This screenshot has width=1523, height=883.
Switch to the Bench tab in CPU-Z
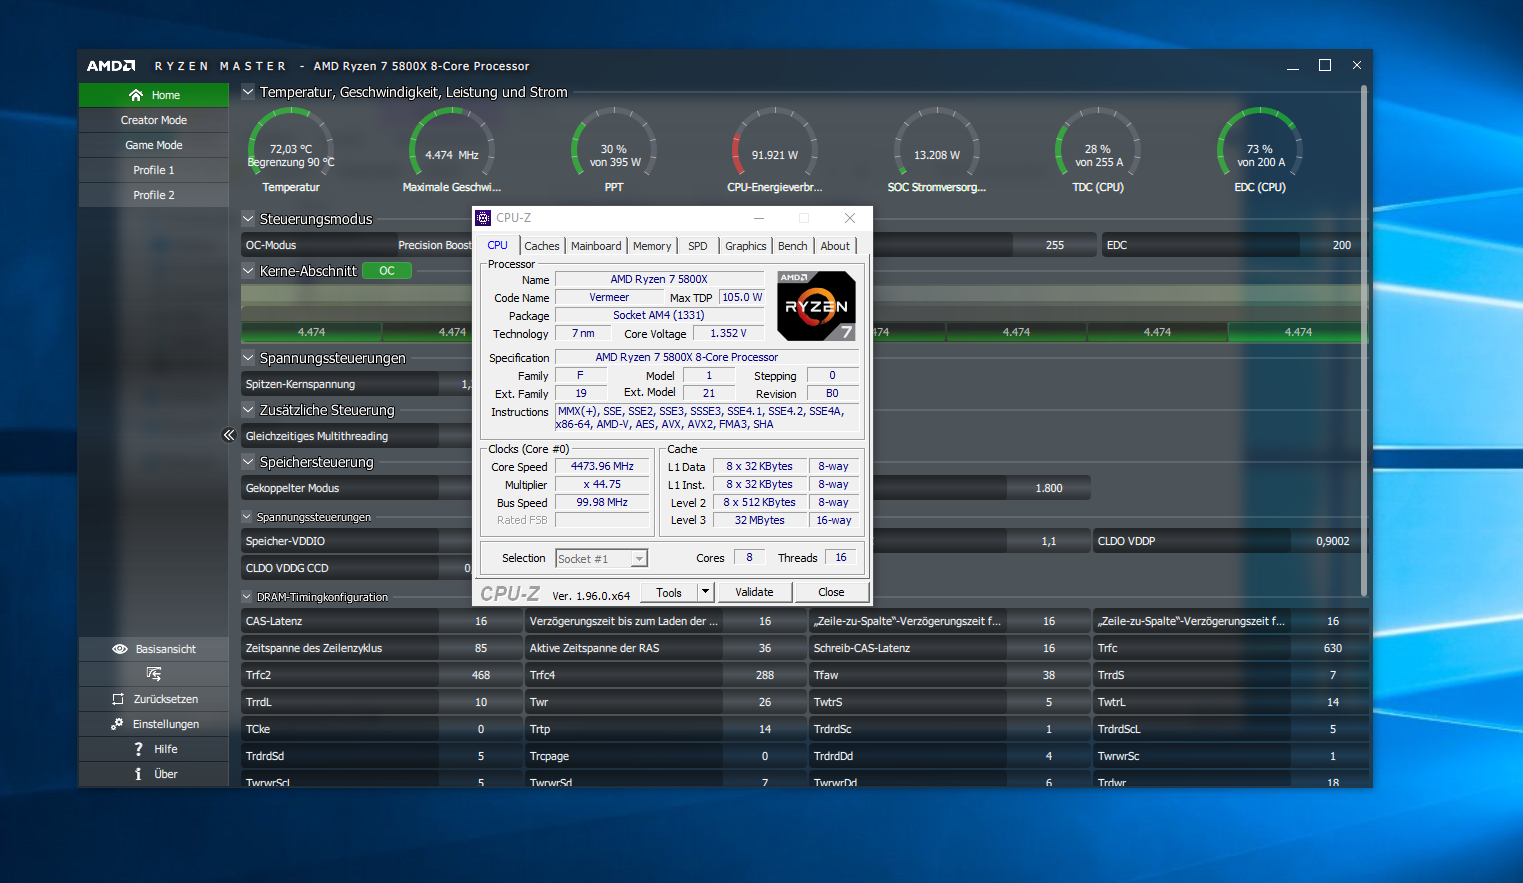793,246
